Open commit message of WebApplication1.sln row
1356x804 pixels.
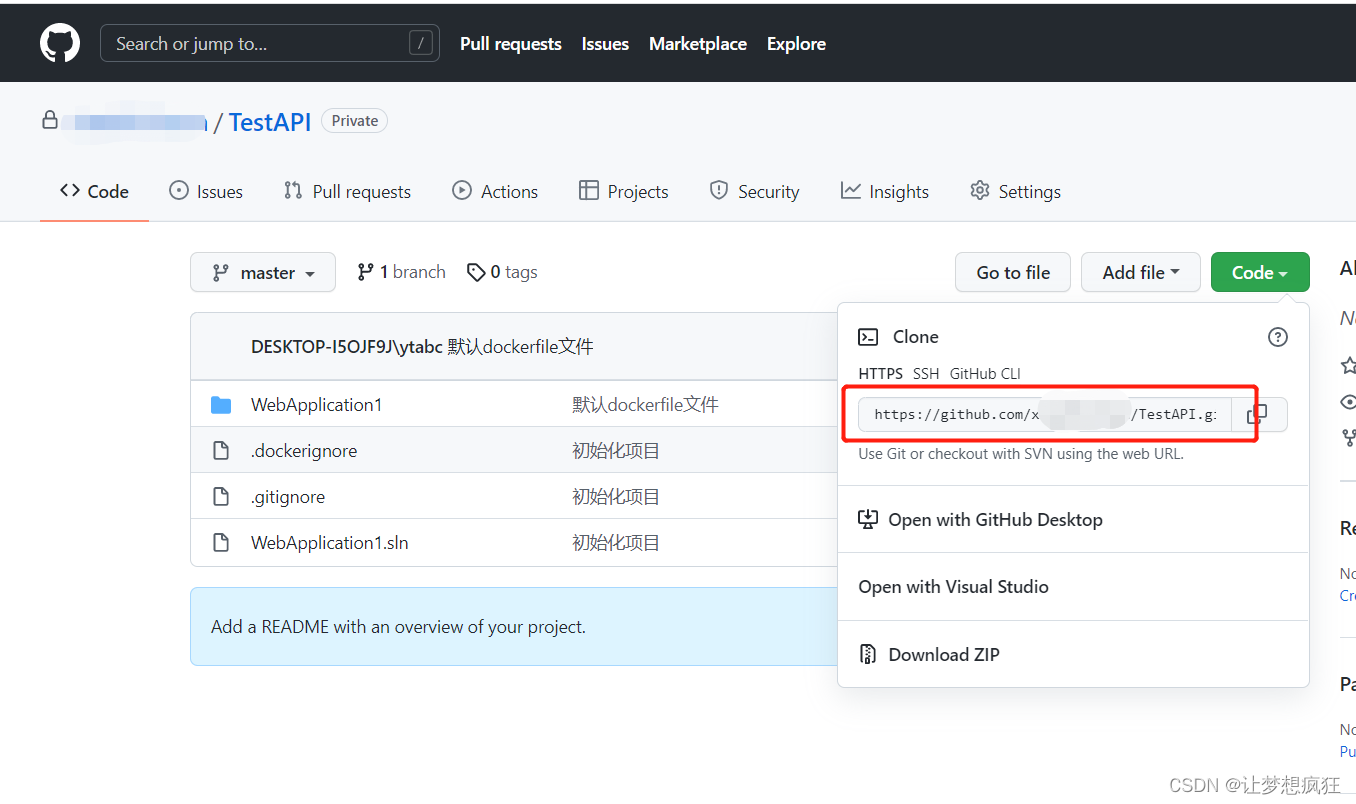(616, 543)
